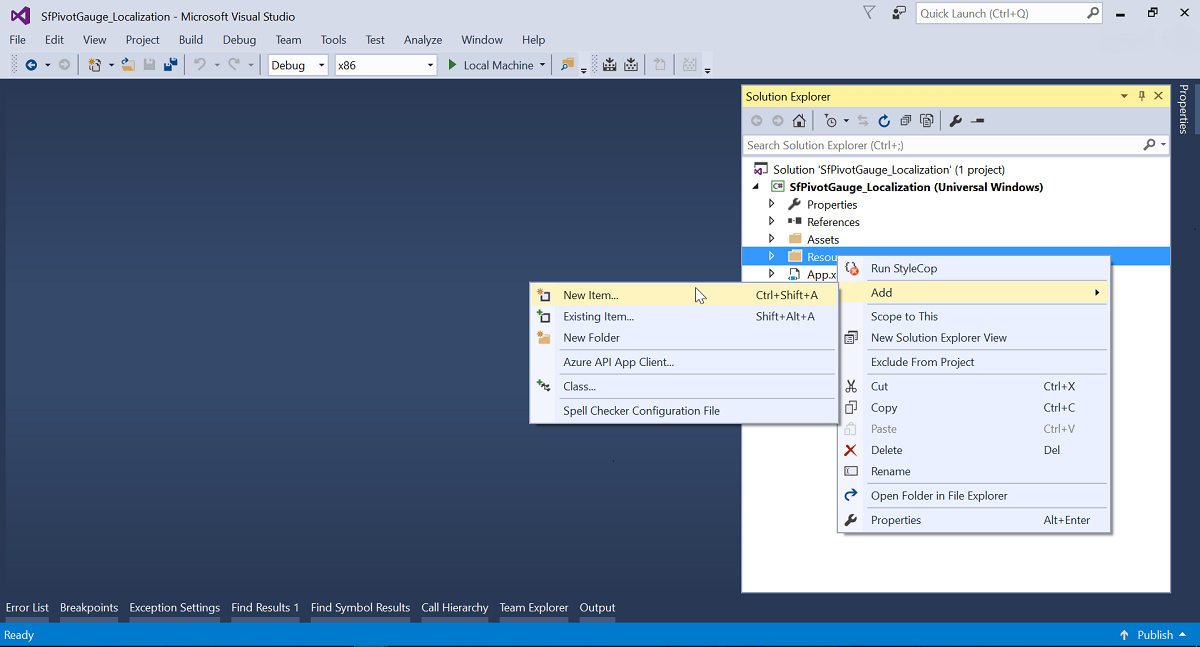Switch to the Error List tab

(27, 608)
